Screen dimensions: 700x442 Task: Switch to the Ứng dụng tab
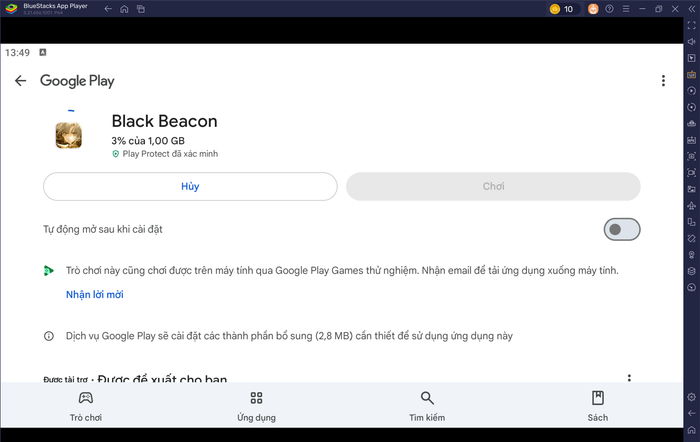click(256, 406)
